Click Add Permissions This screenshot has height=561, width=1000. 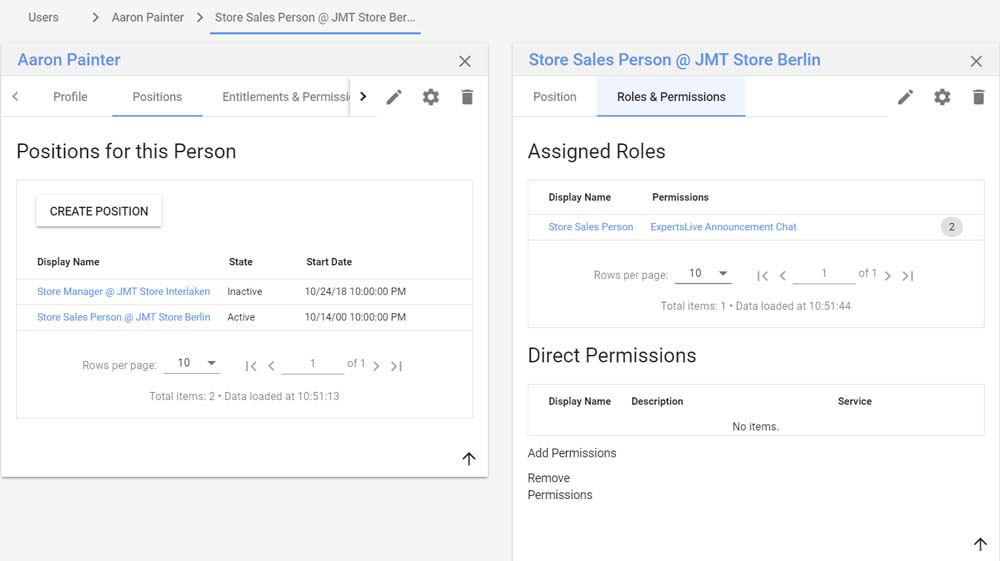tap(571, 453)
